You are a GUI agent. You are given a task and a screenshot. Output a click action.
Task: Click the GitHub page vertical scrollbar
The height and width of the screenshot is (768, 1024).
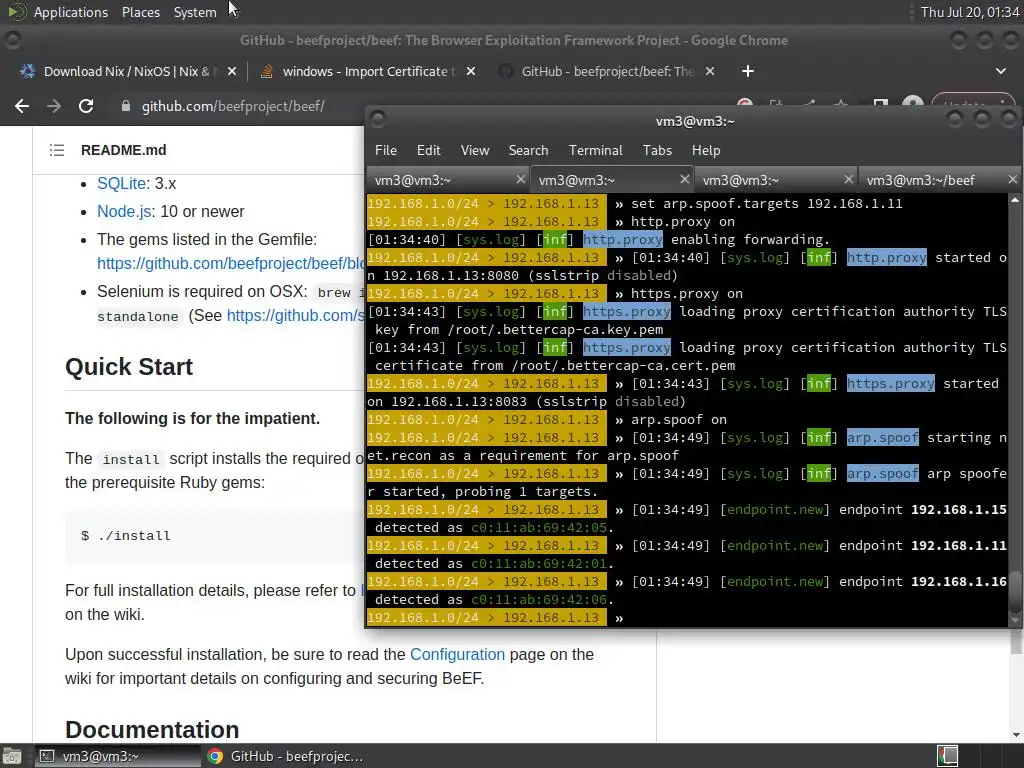click(1016, 640)
